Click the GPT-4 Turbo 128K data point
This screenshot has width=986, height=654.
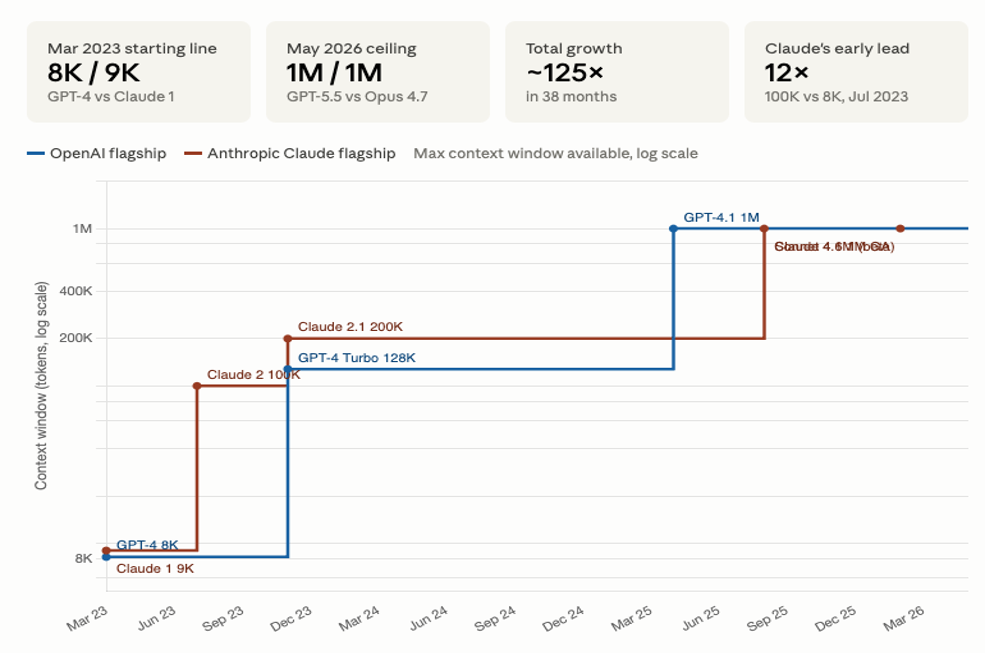[x=287, y=369]
